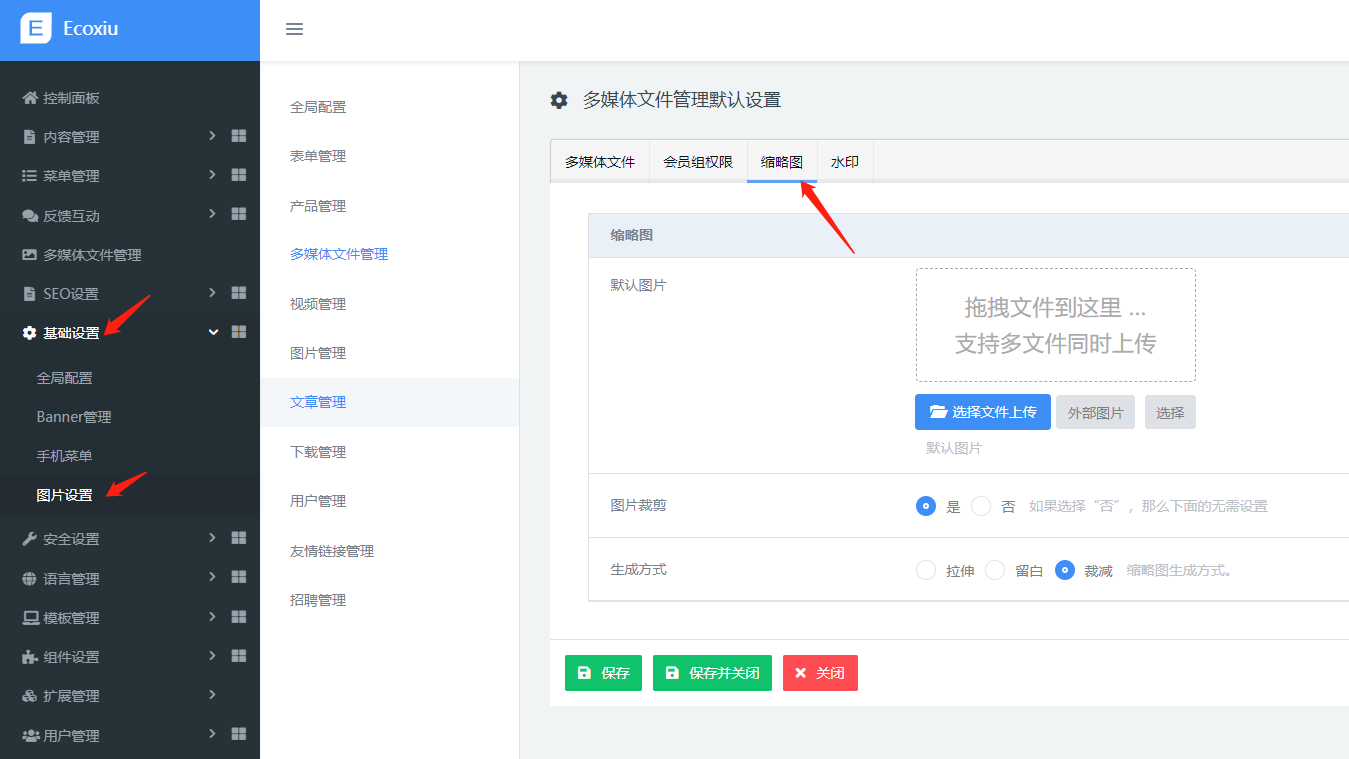The height and width of the screenshot is (759, 1349).
Task: Expand the 语言管理 submenu arrow
Action: (x=212, y=577)
